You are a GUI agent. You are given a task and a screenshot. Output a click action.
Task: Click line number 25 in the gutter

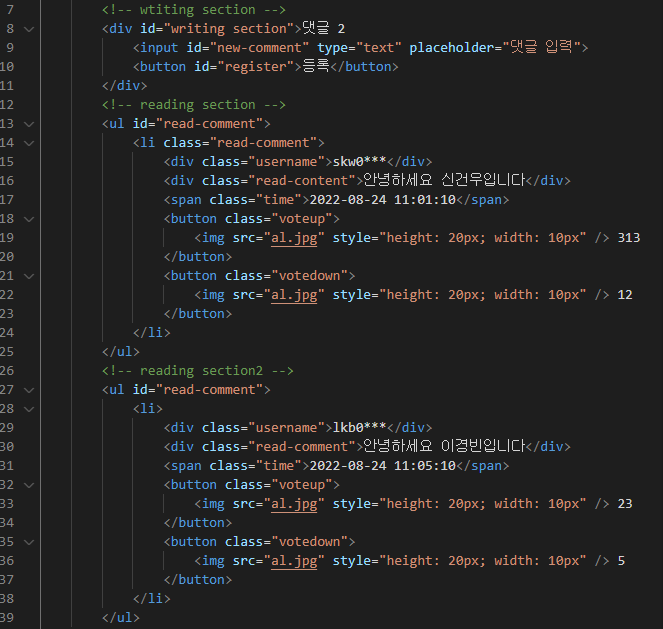(7, 352)
